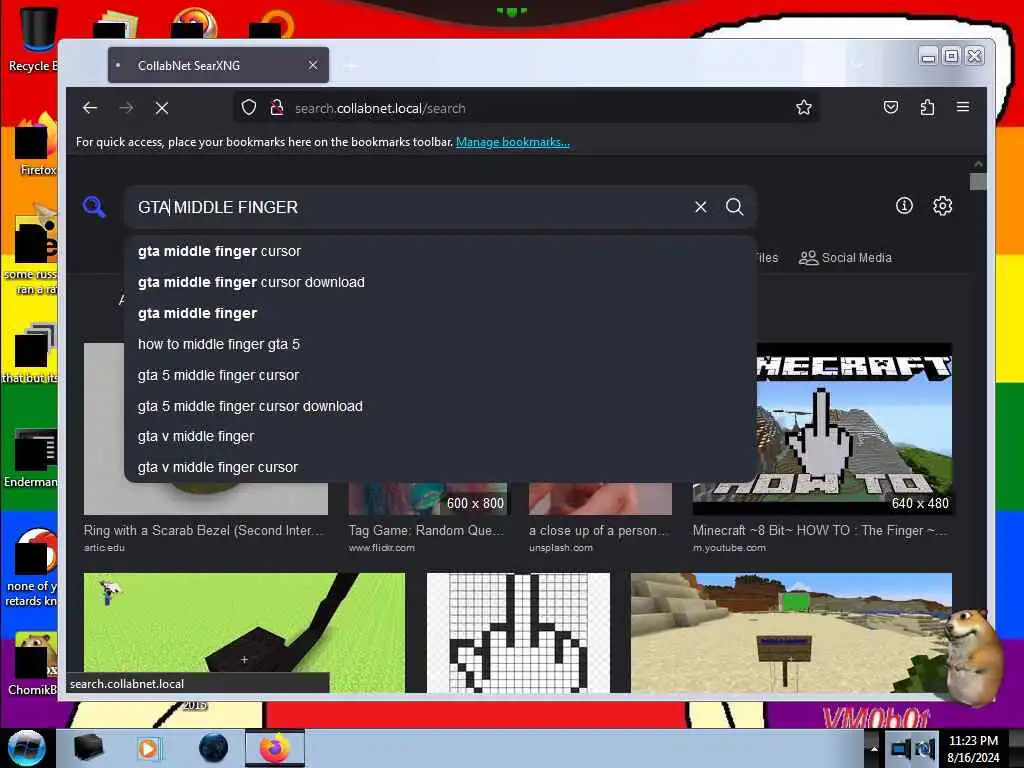Open the SearXNG preferences gear

[x=942, y=206]
